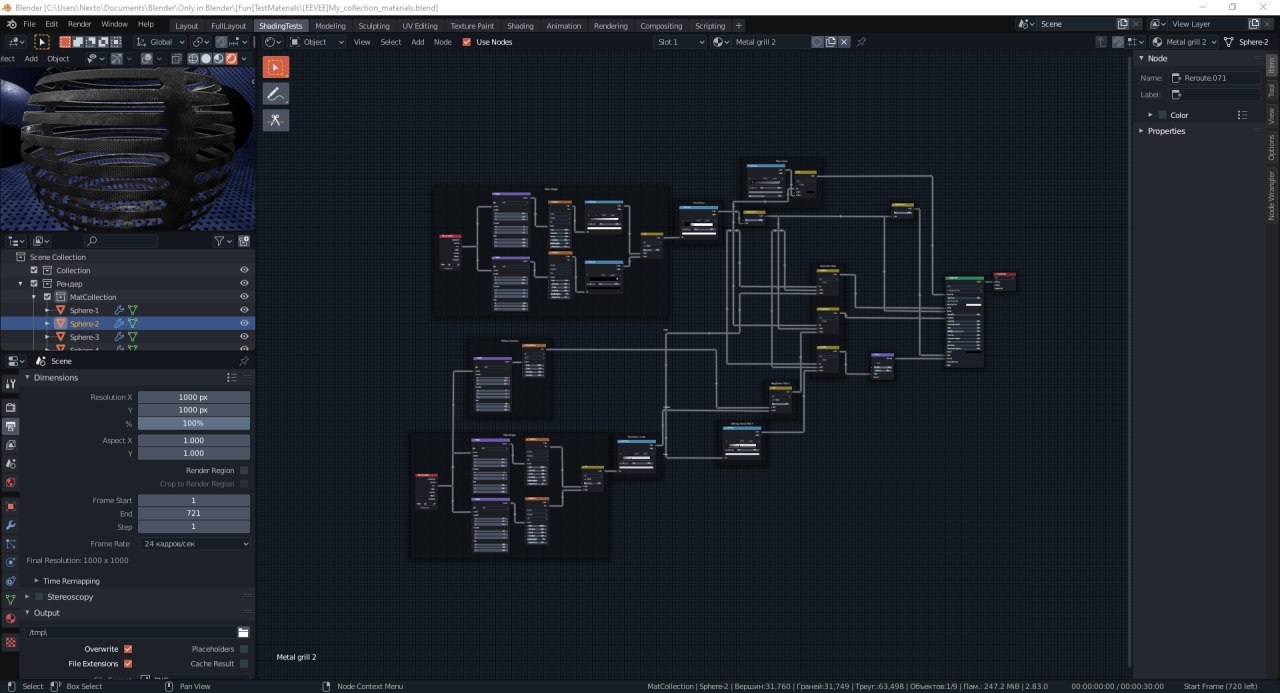
Task: Open the Object Data mesh properties tab
Action: pyautogui.click(x=11, y=600)
